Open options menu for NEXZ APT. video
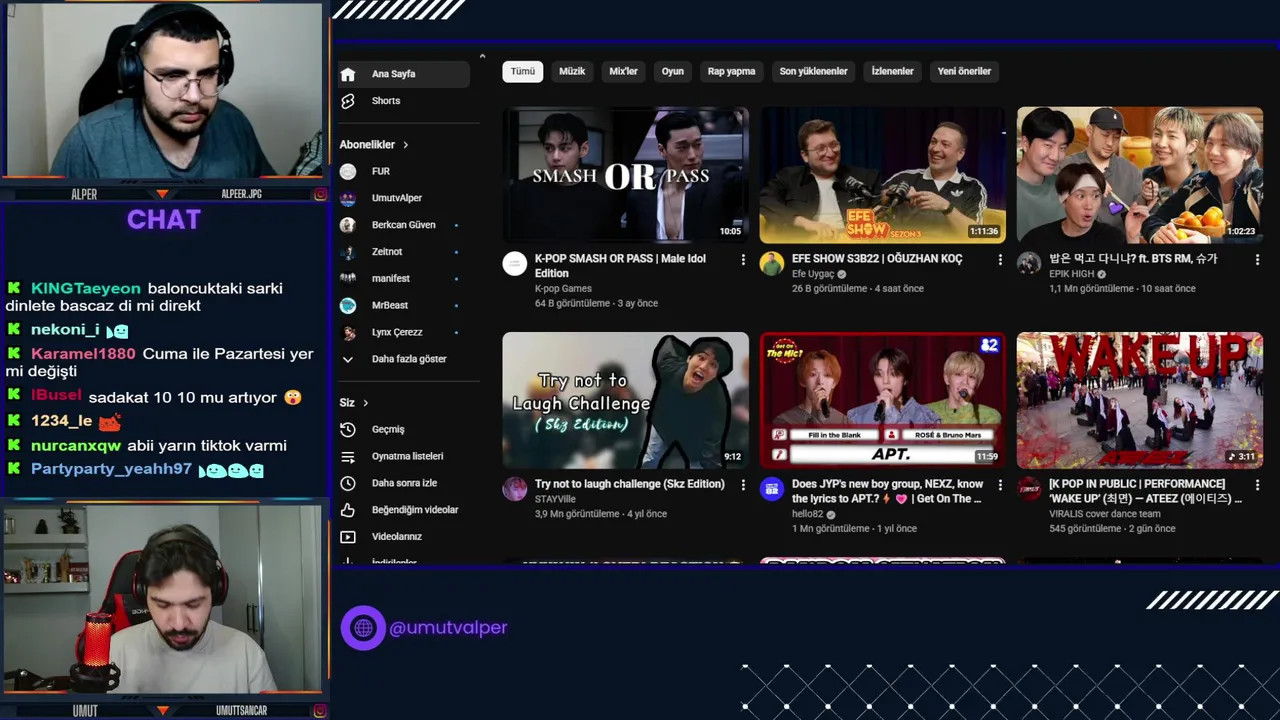 pos(999,485)
